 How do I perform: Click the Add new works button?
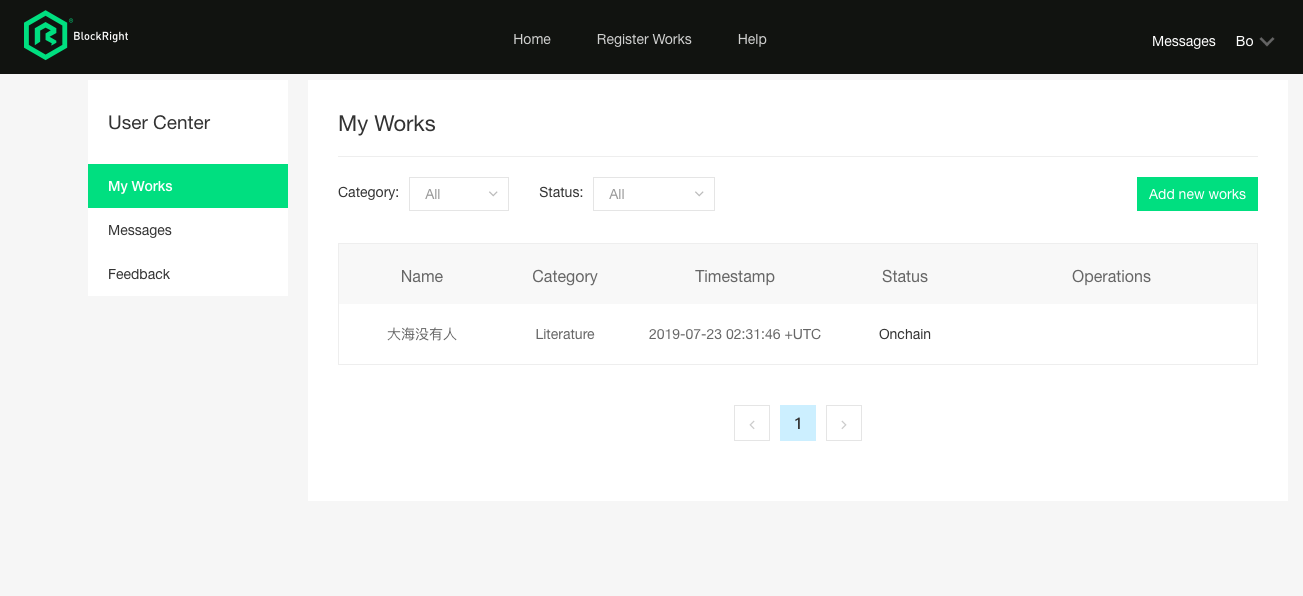1197,194
